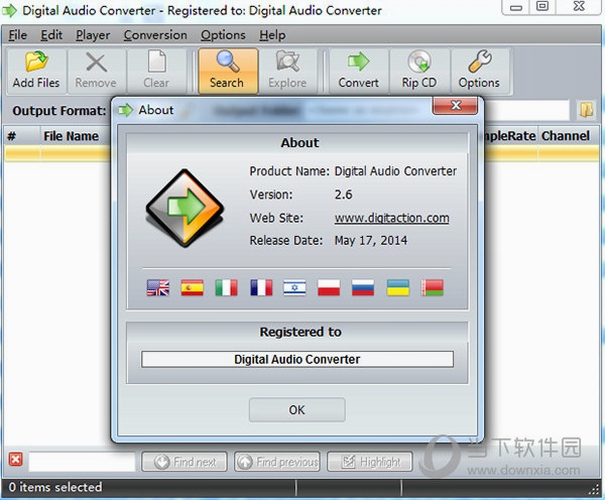Select the English UK flag
The height and width of the screenshot is (500, 605).
(x=158, y=288)
